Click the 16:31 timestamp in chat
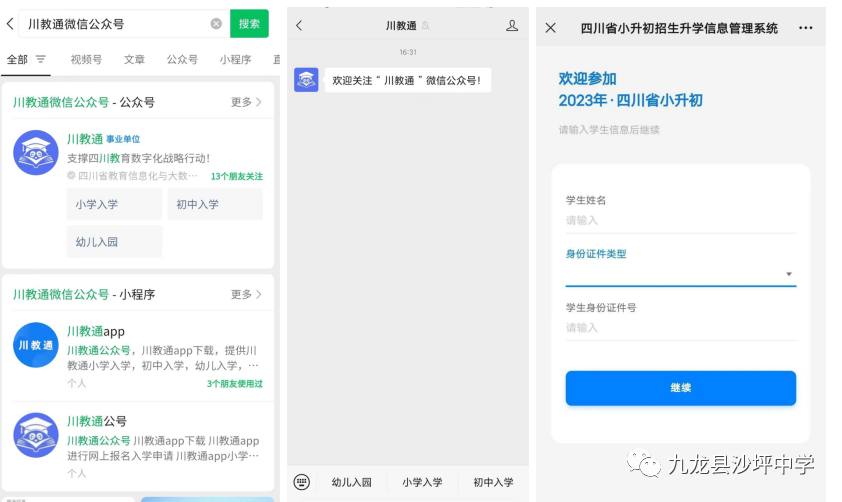 [408, 52]
